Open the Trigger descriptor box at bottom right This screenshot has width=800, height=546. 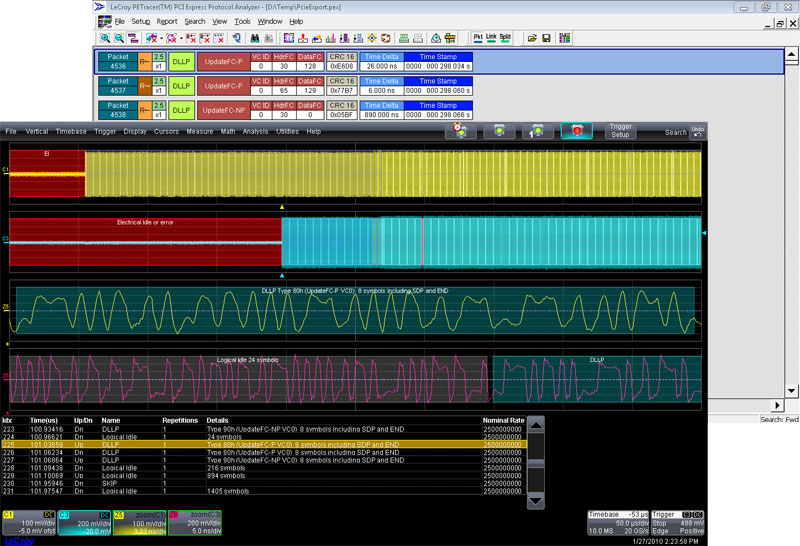tap(678, 523)
